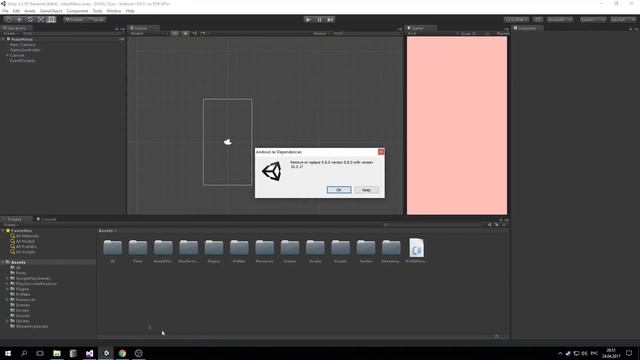The height and width of the screenshot is (360, 640).
Task: Select the C# script asset thumbnail
Action: pyautogui.click(x=416, y=248)
